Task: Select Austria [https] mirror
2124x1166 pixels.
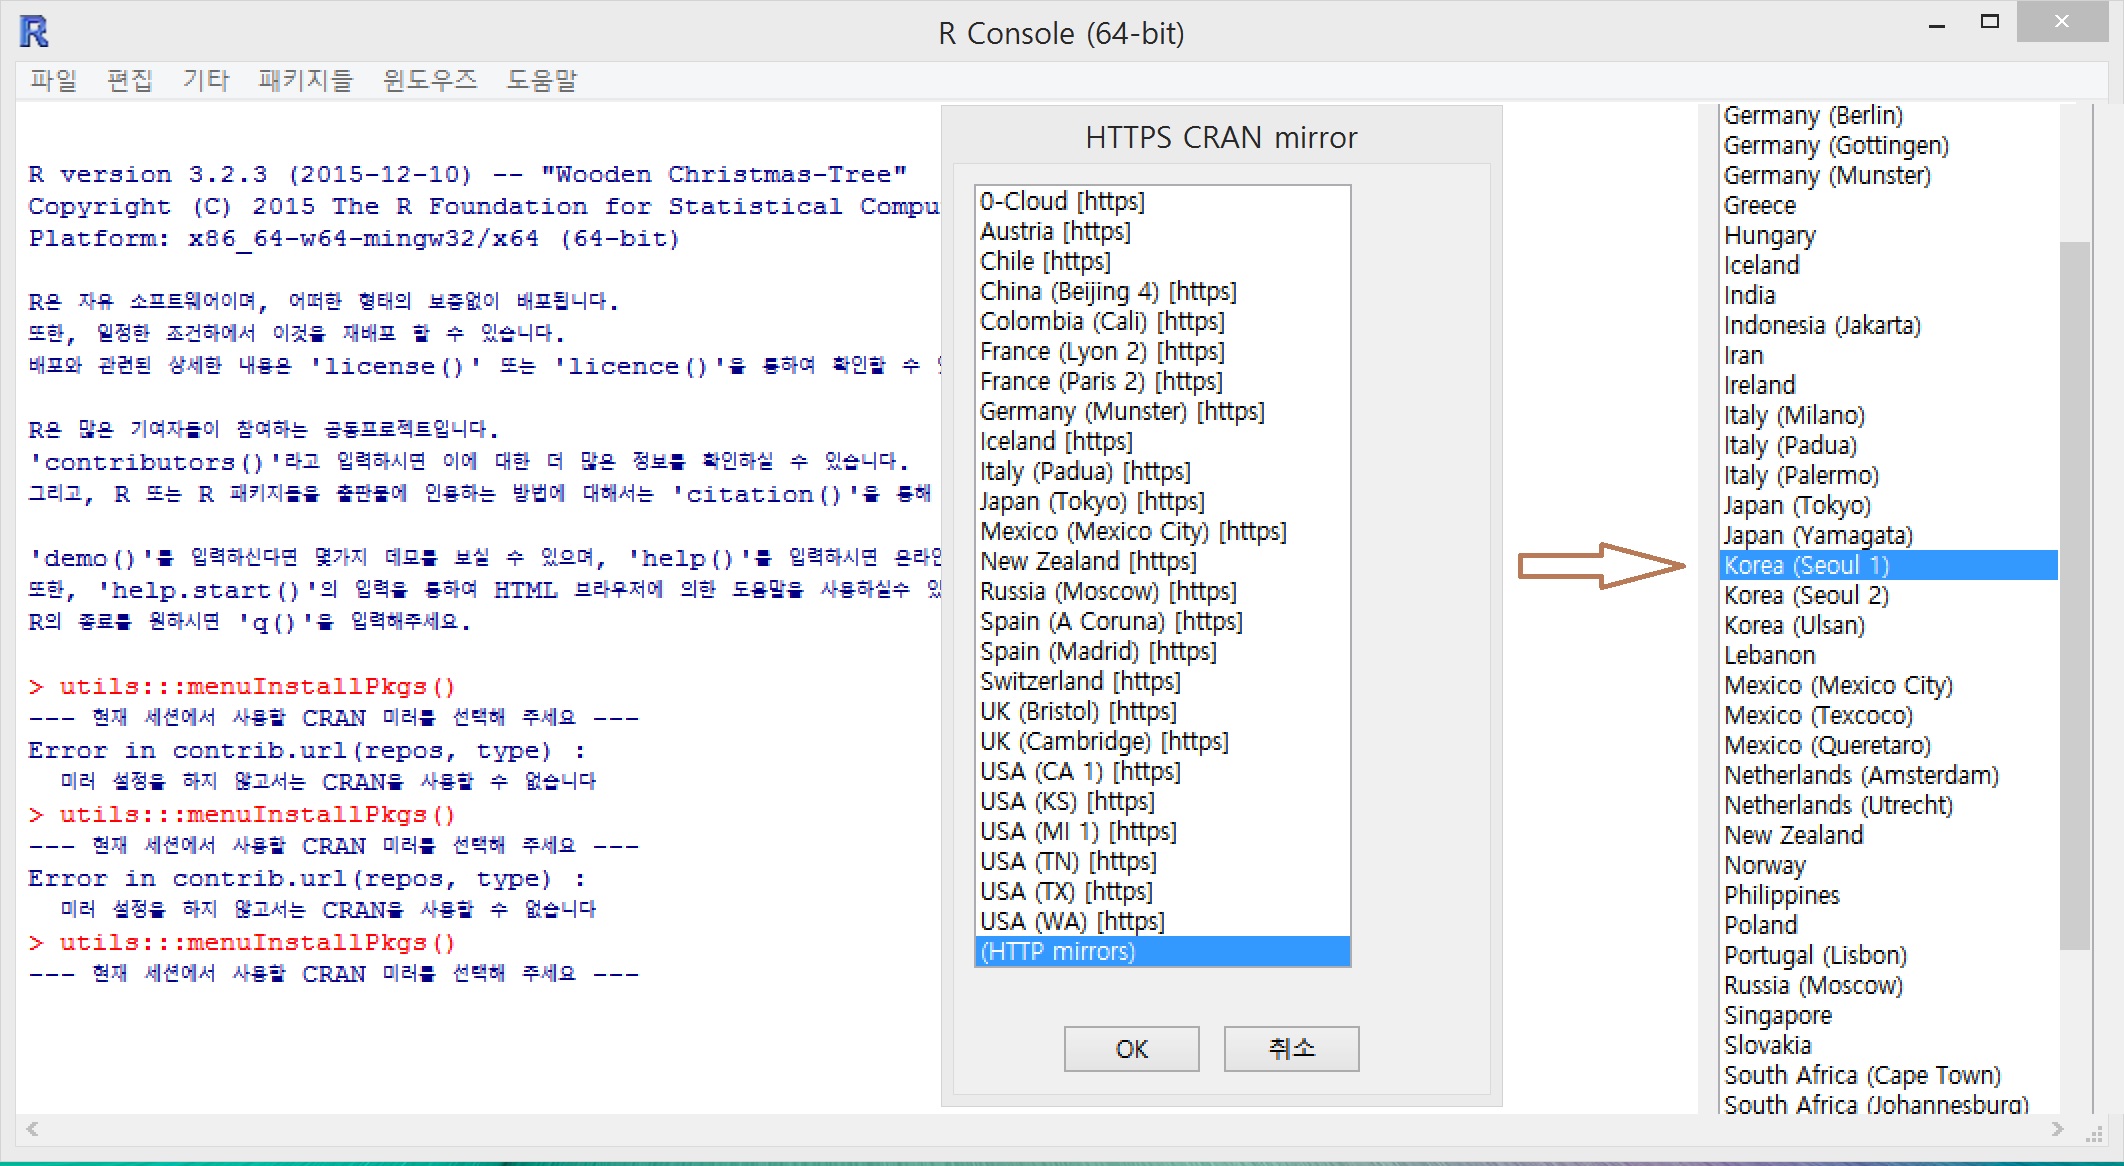Action: click(x=1163, y=231)
